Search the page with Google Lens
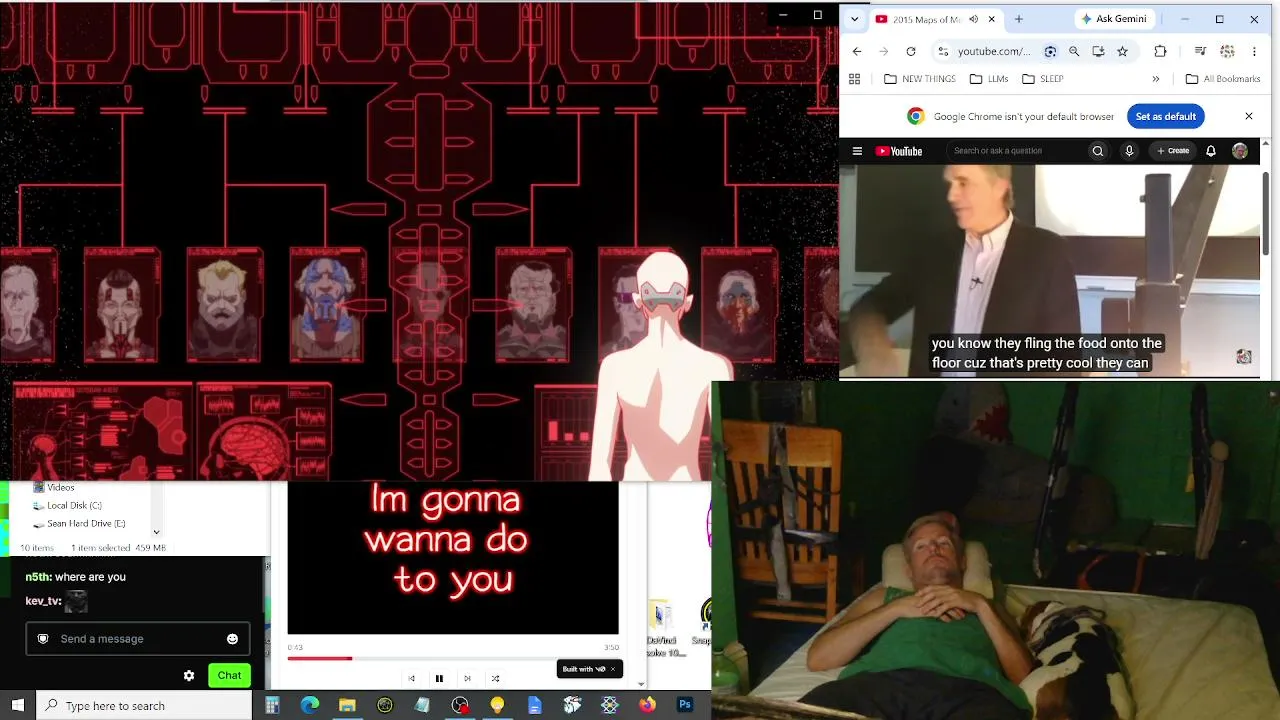Screen dimensions: 1280x720 [1050, 51]
